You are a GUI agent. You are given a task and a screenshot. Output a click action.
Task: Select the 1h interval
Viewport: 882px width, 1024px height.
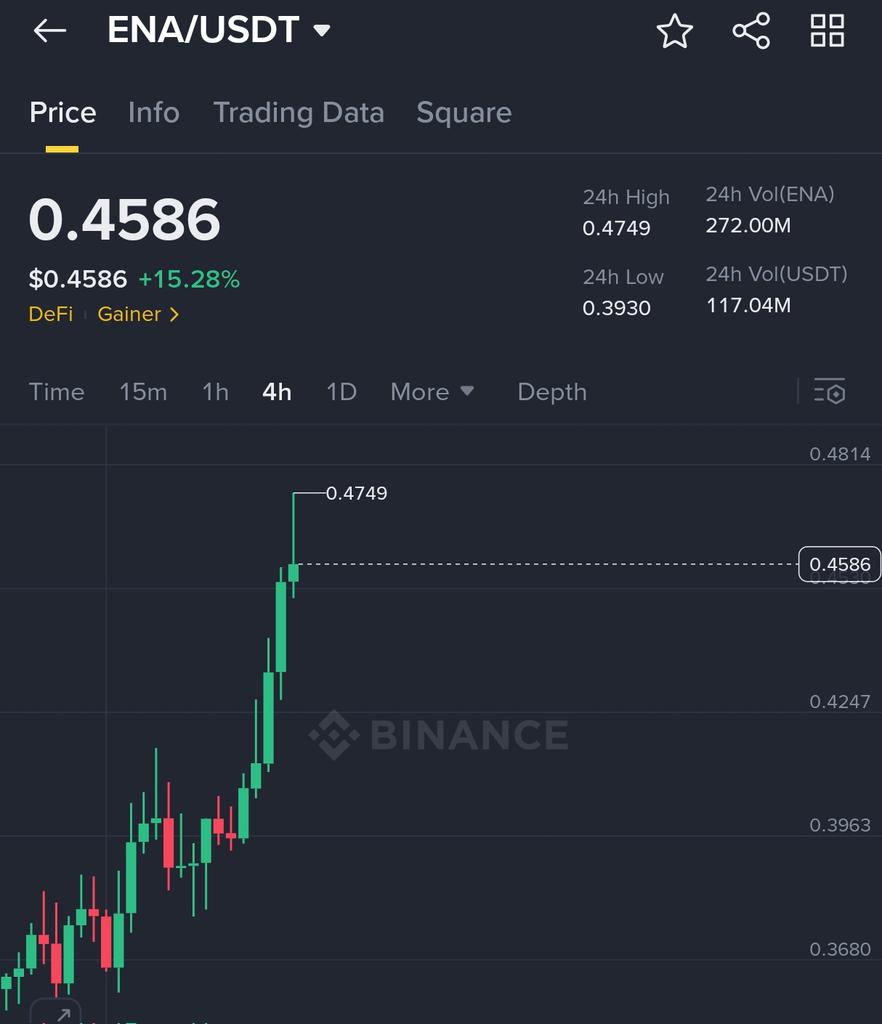215,392
